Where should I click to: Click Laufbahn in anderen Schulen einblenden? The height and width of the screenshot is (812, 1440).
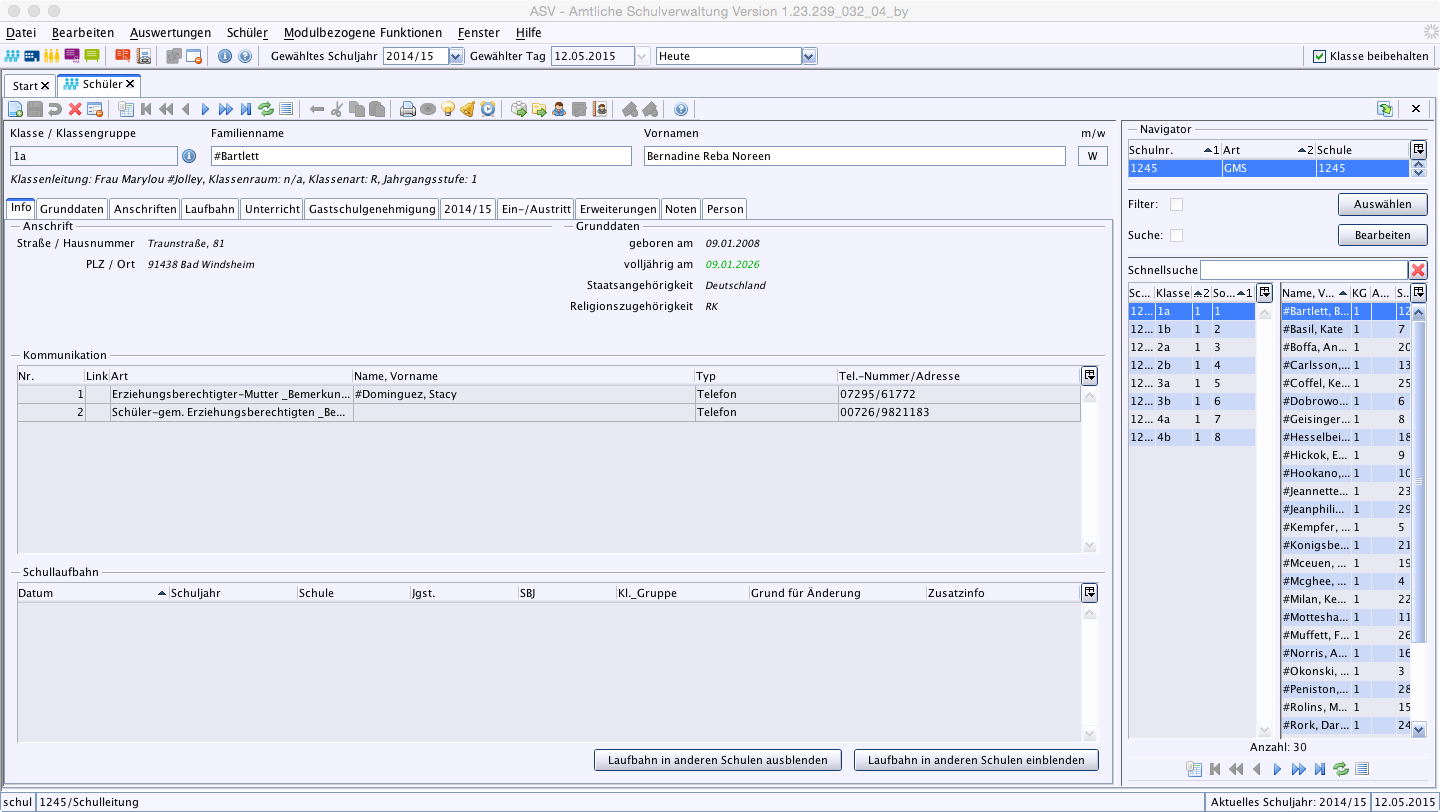[976, 760]
